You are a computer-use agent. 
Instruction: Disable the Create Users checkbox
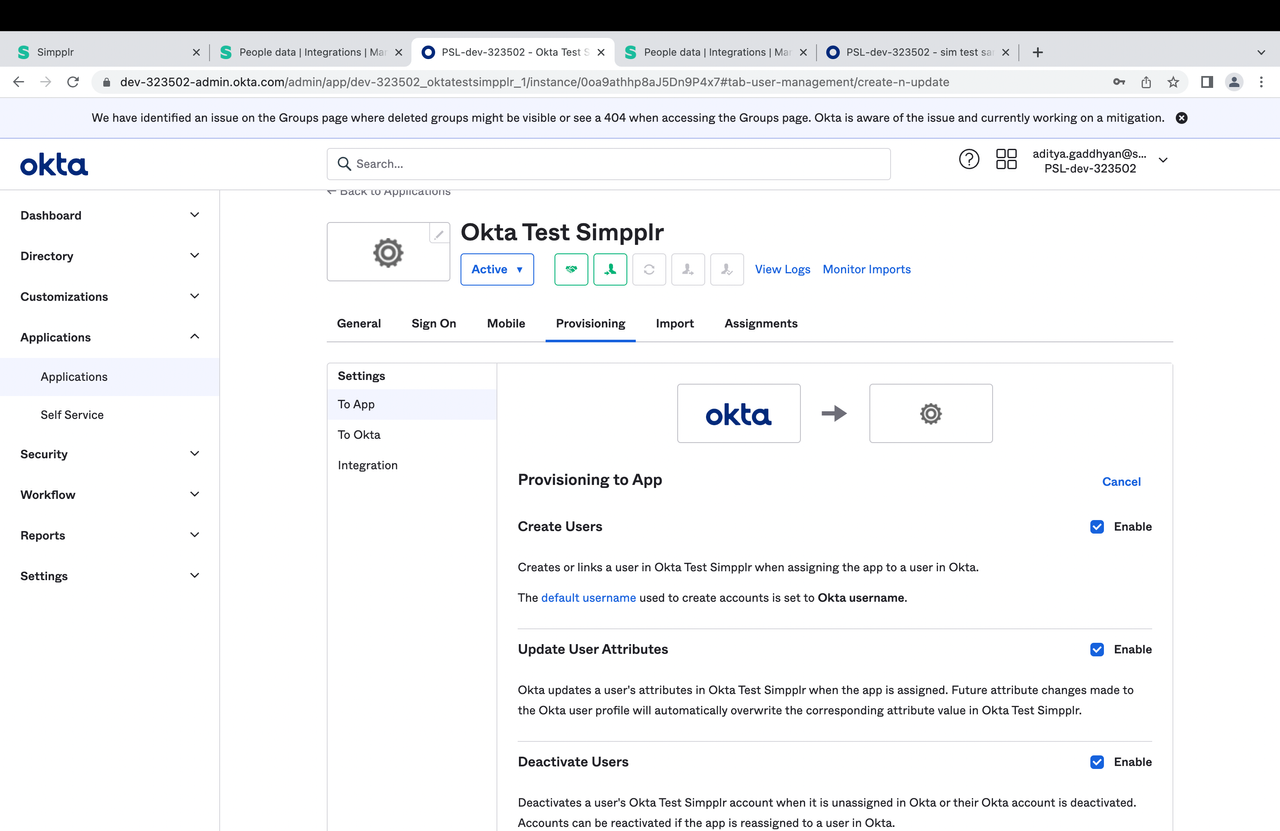pos(1097,526)
